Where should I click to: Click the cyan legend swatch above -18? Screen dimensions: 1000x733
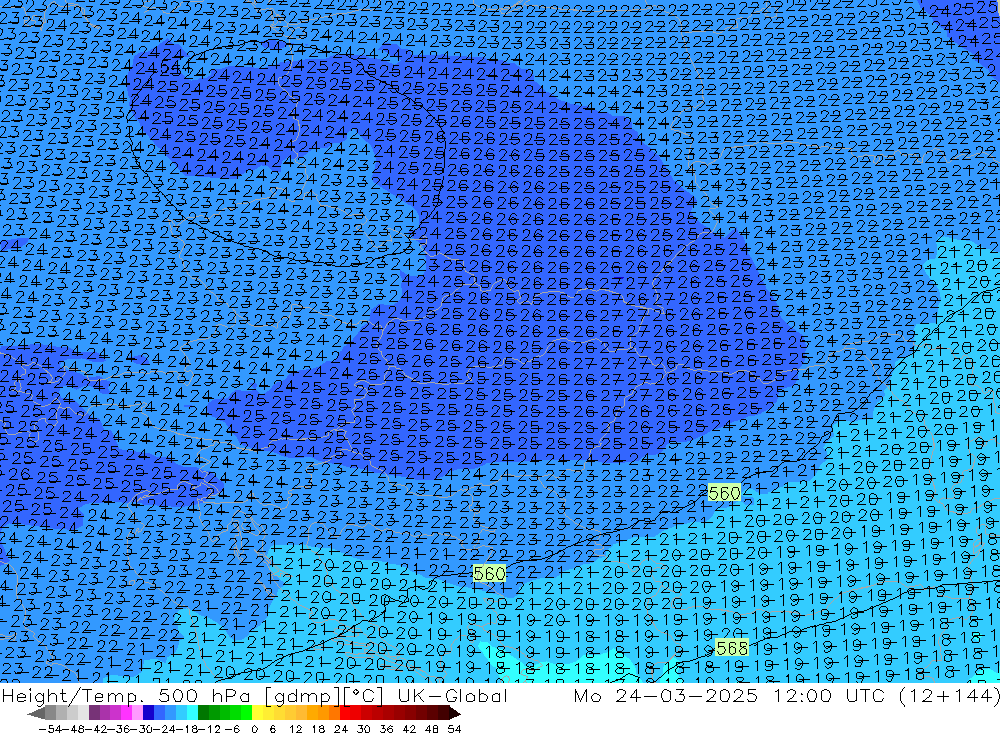(192, 713)
